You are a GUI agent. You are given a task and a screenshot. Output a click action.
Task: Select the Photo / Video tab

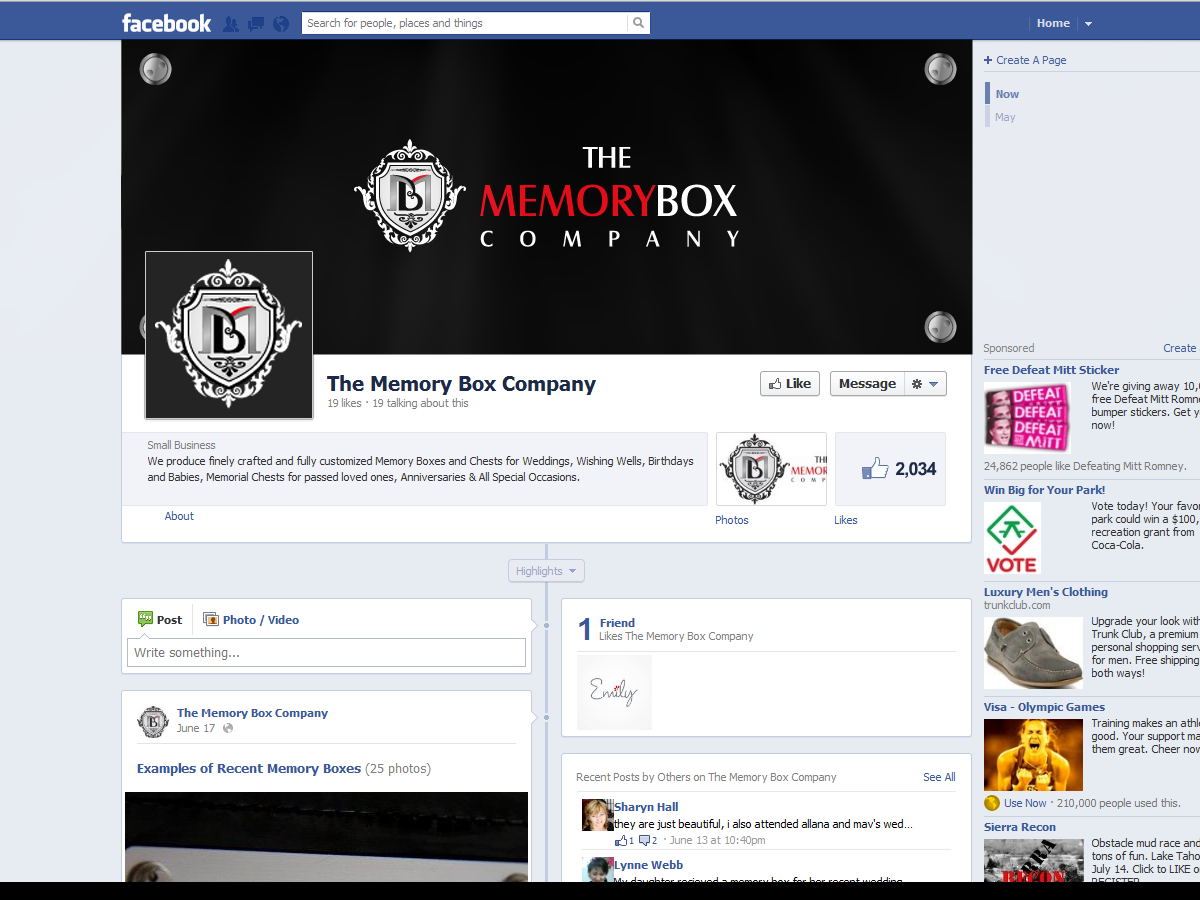(251, 620)
